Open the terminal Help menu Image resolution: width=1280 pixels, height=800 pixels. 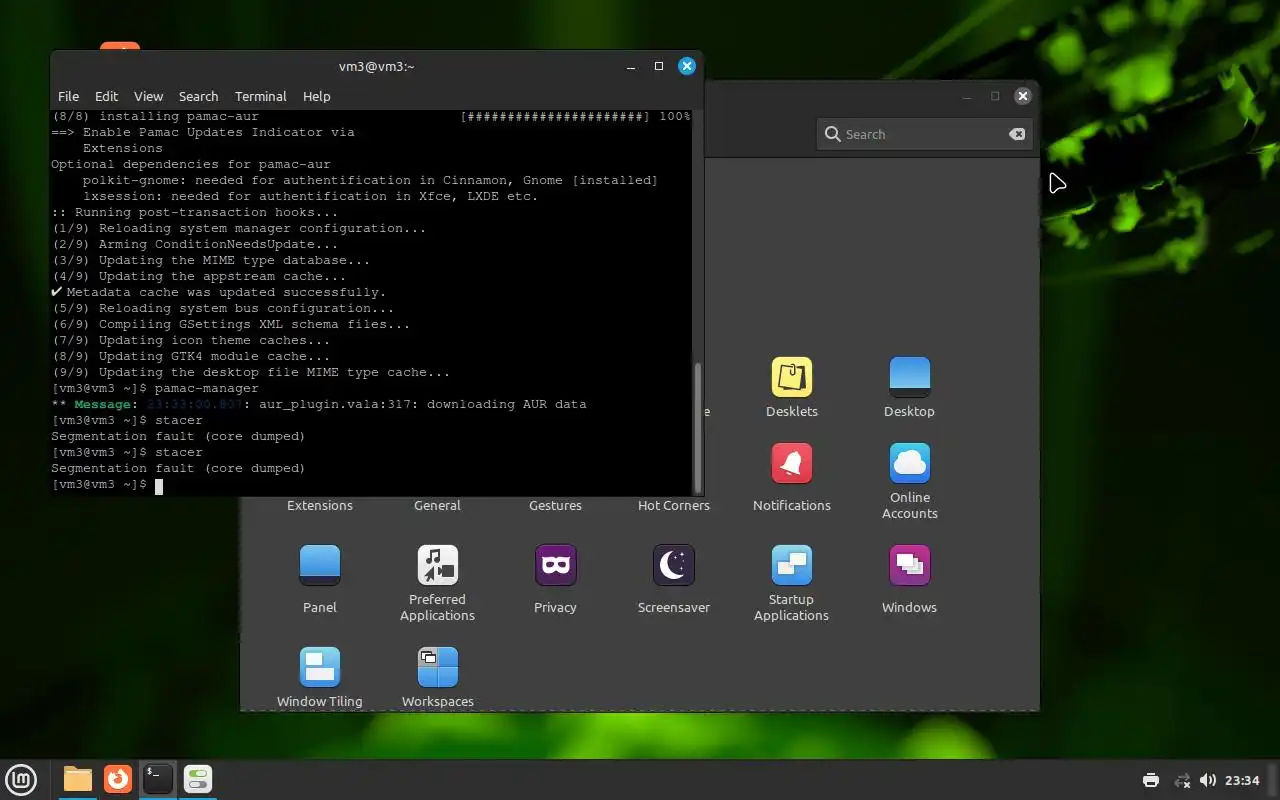316,96
